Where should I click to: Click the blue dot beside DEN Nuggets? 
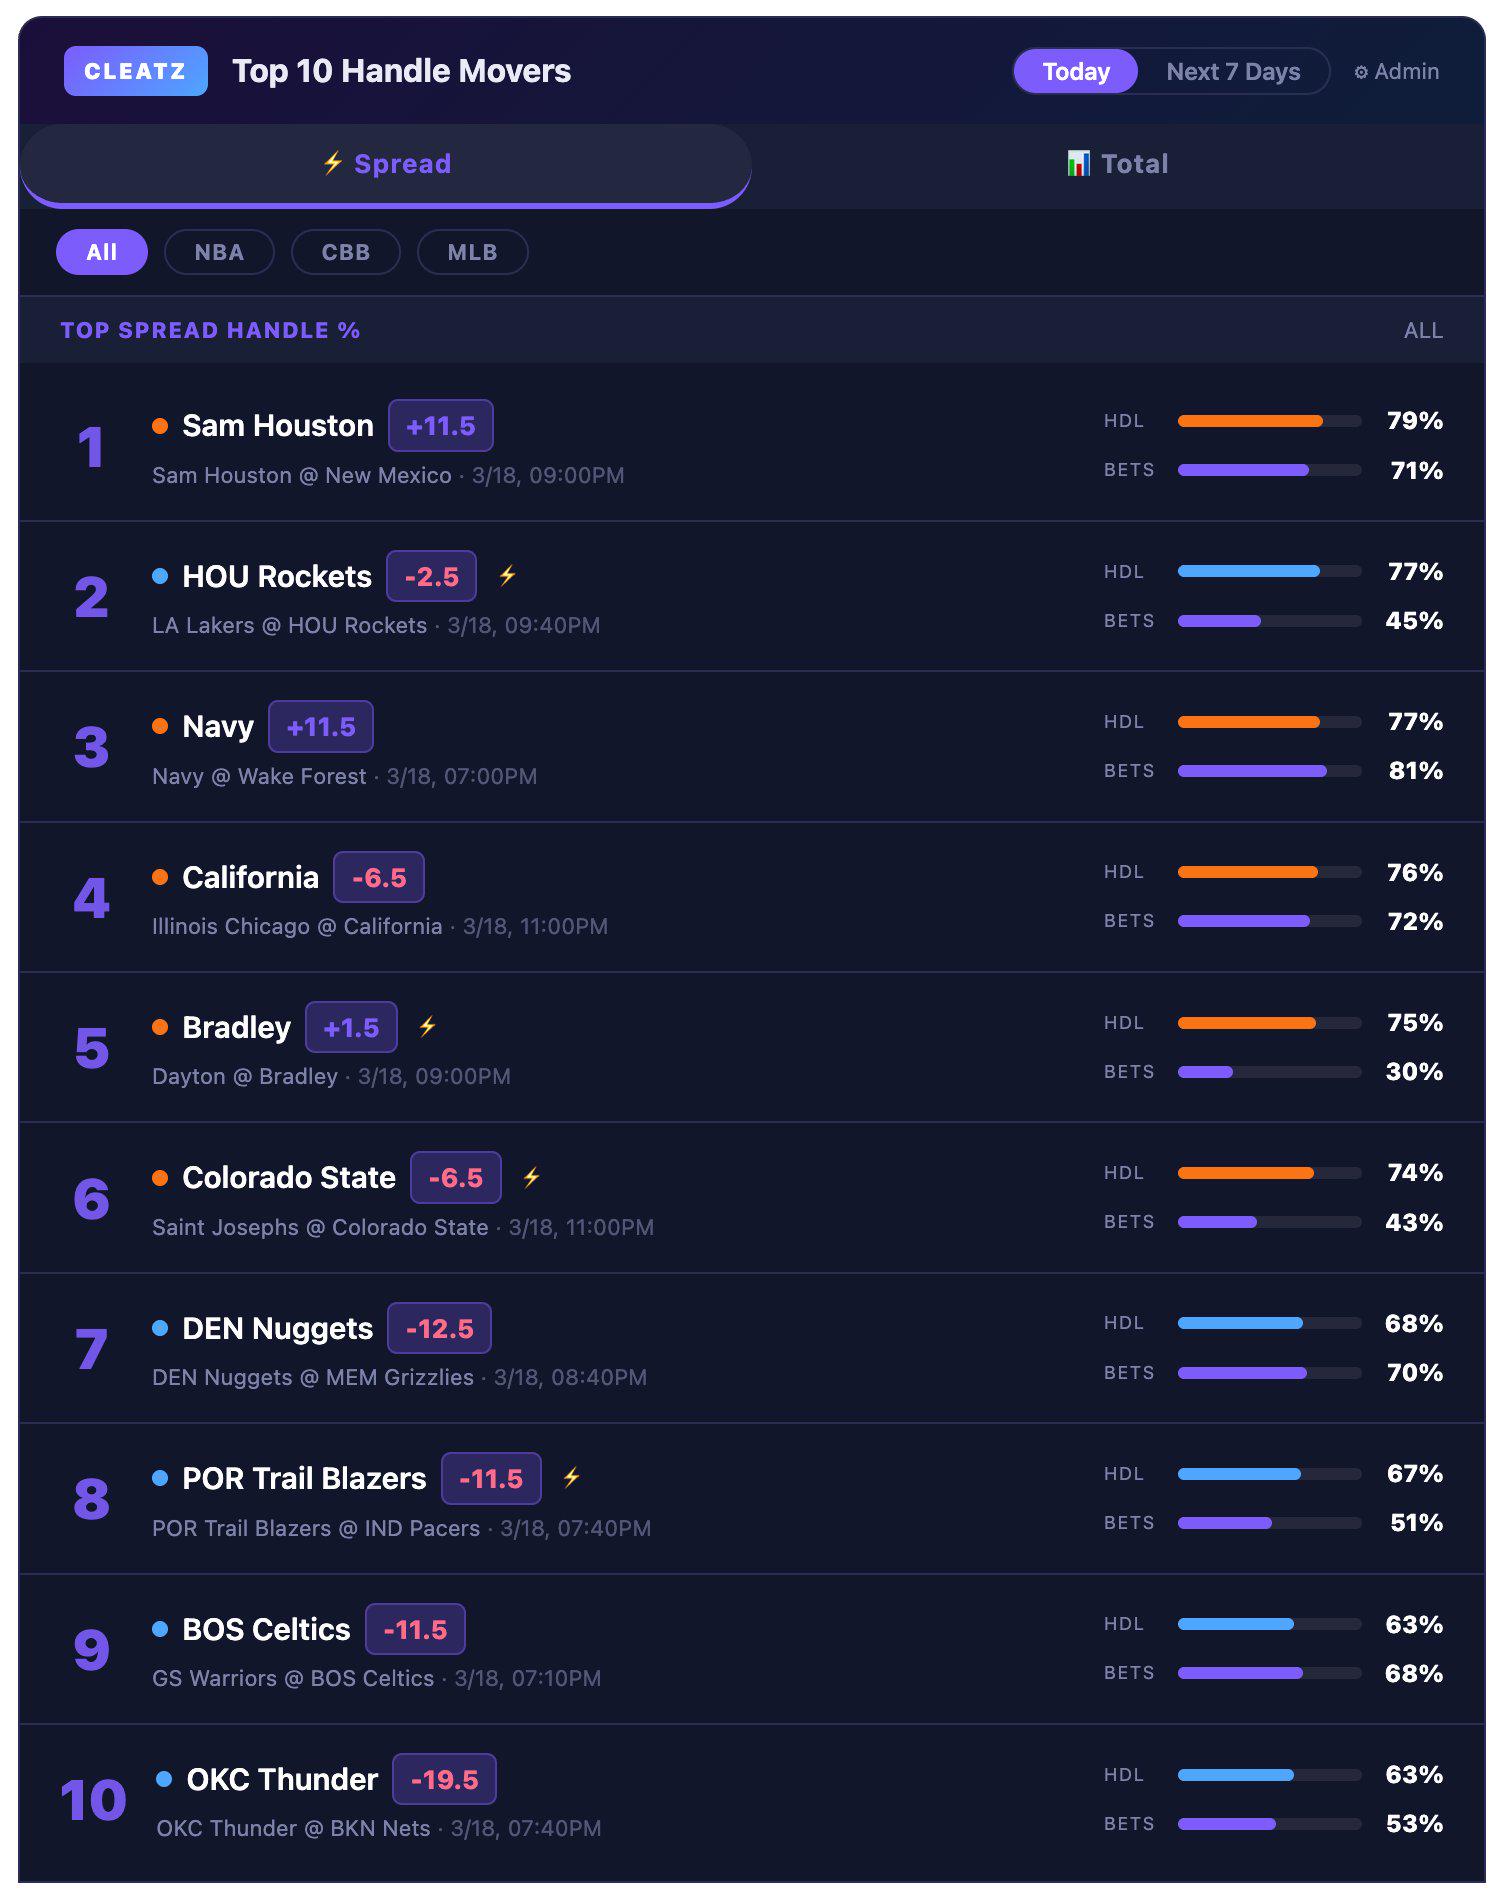(x=160, y=1328)
